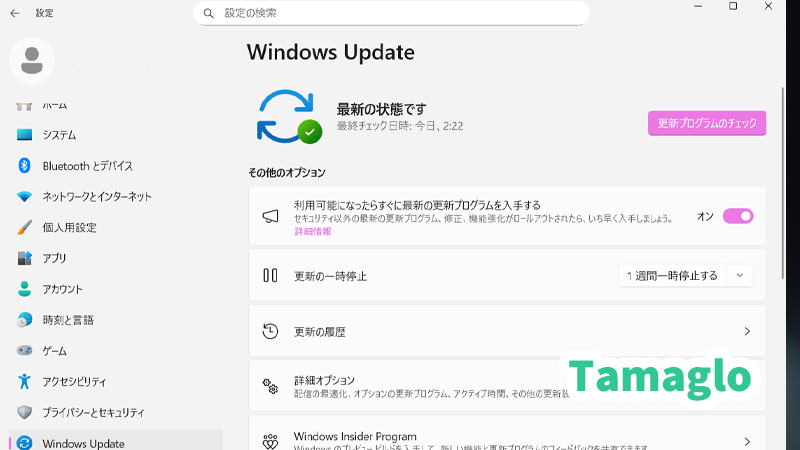Image resolution: width=800 pixels, height=450 pixels.
Task: Click the large update status sync icon
Action: [x=289, y=117]
